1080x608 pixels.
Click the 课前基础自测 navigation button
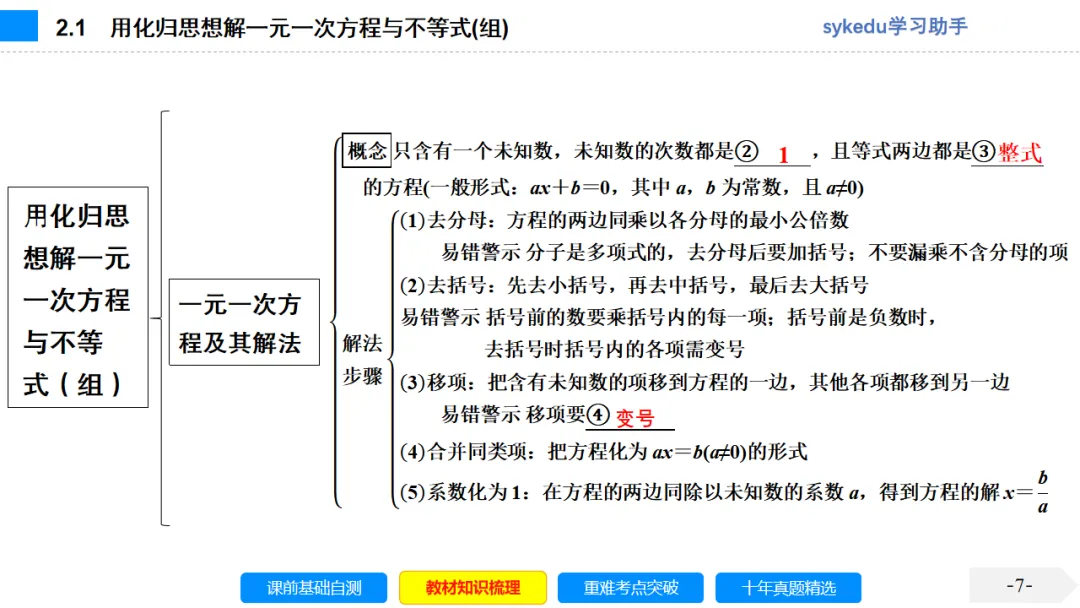click(x=313, y=588)
